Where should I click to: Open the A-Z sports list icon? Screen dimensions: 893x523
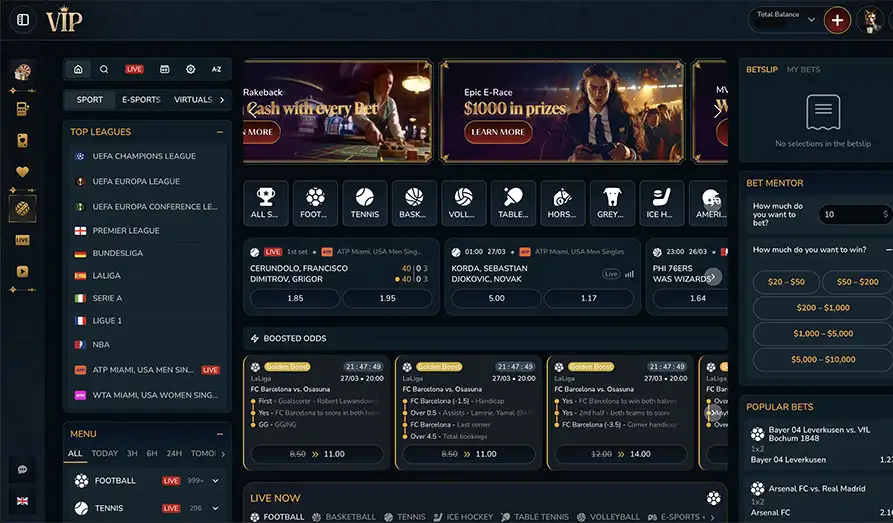pos(216,69)
